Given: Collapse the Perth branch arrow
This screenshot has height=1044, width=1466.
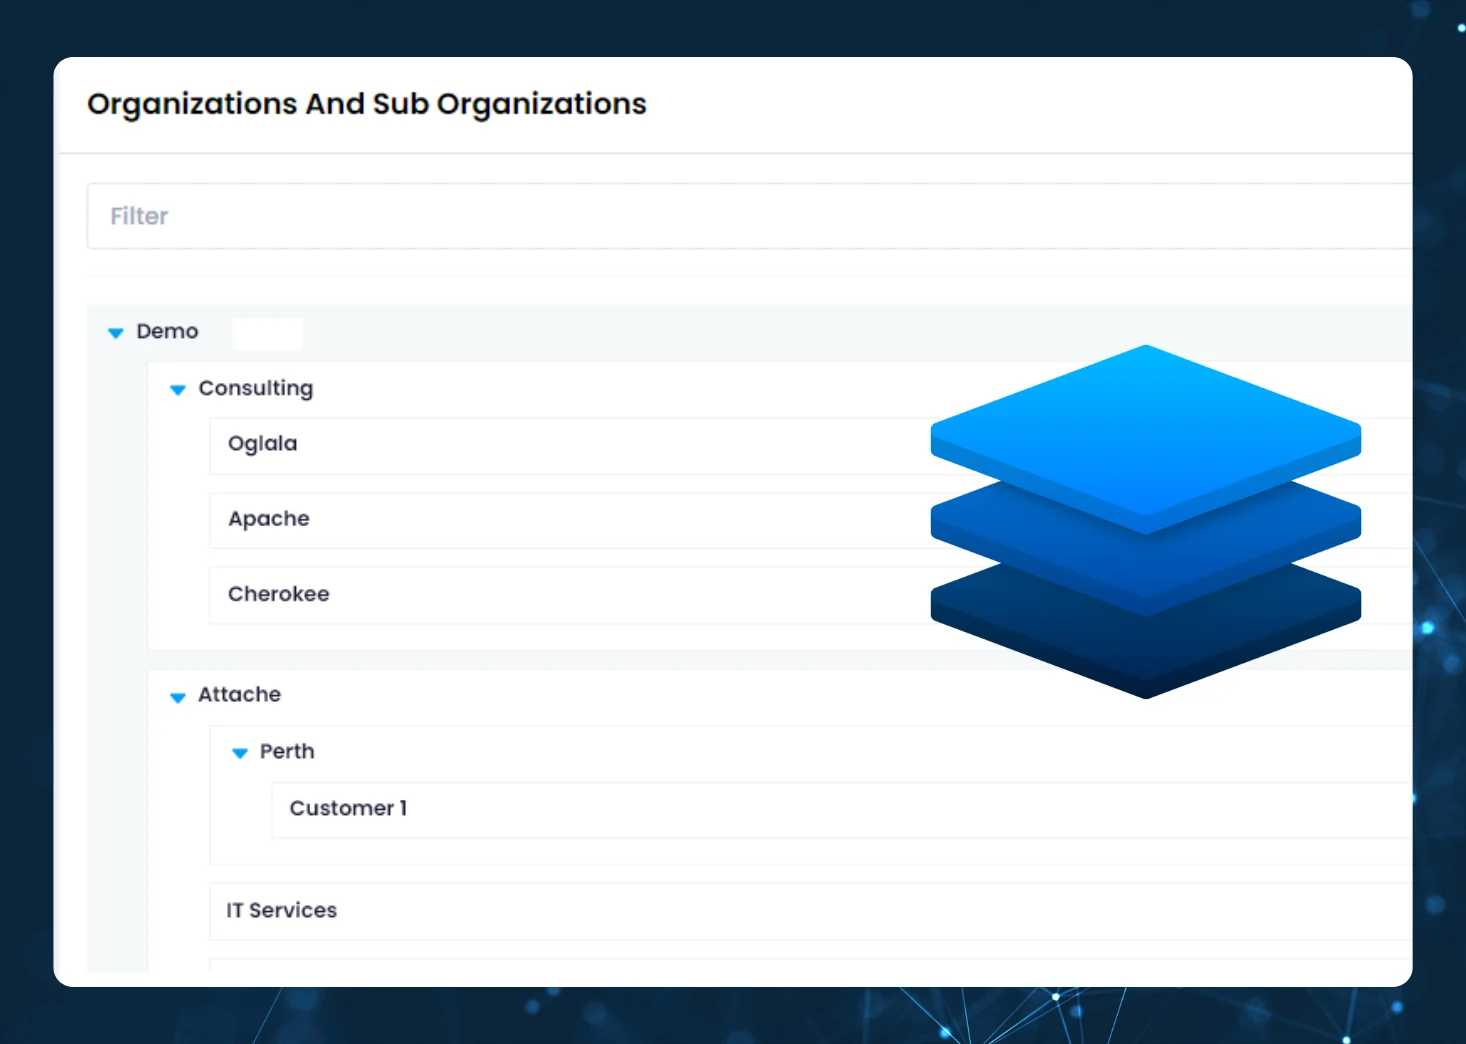Looking at the screenshot, I should coord(240,753).
